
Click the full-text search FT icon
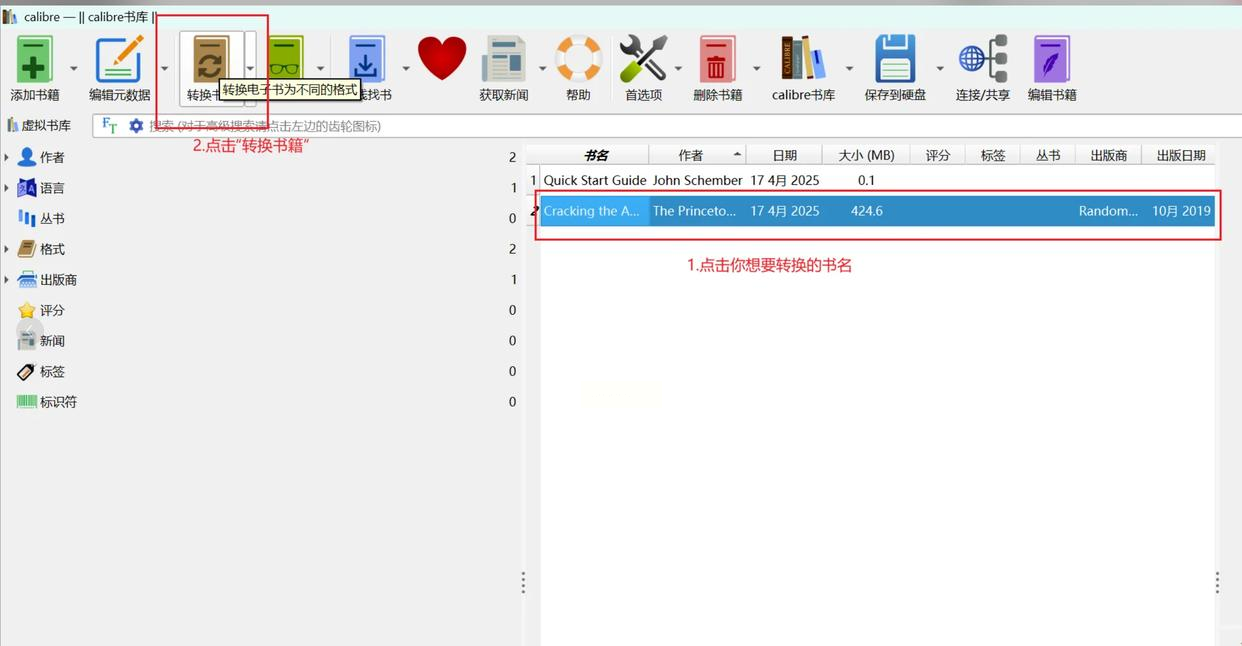(110, 126)
